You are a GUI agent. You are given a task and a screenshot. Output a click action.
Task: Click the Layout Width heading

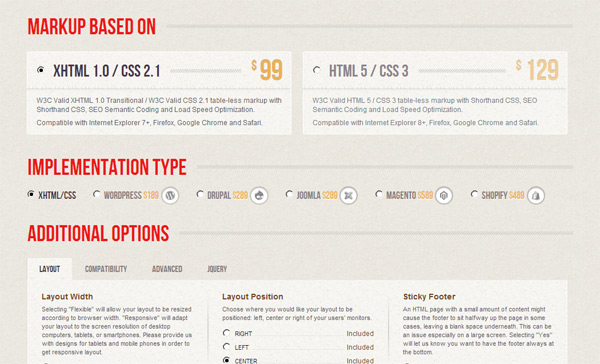point(67,297)
